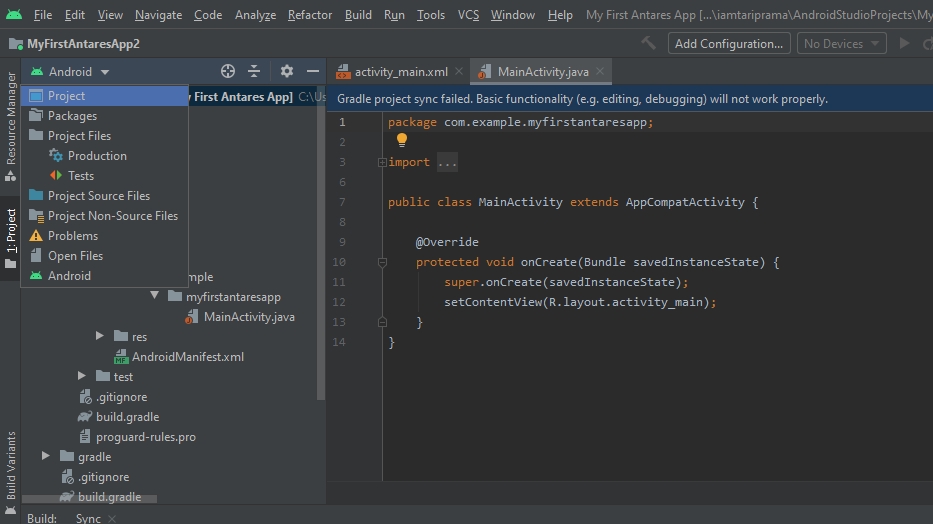
Task: Expand collapsed import statements in editor
Action: (x=447, y=162)
